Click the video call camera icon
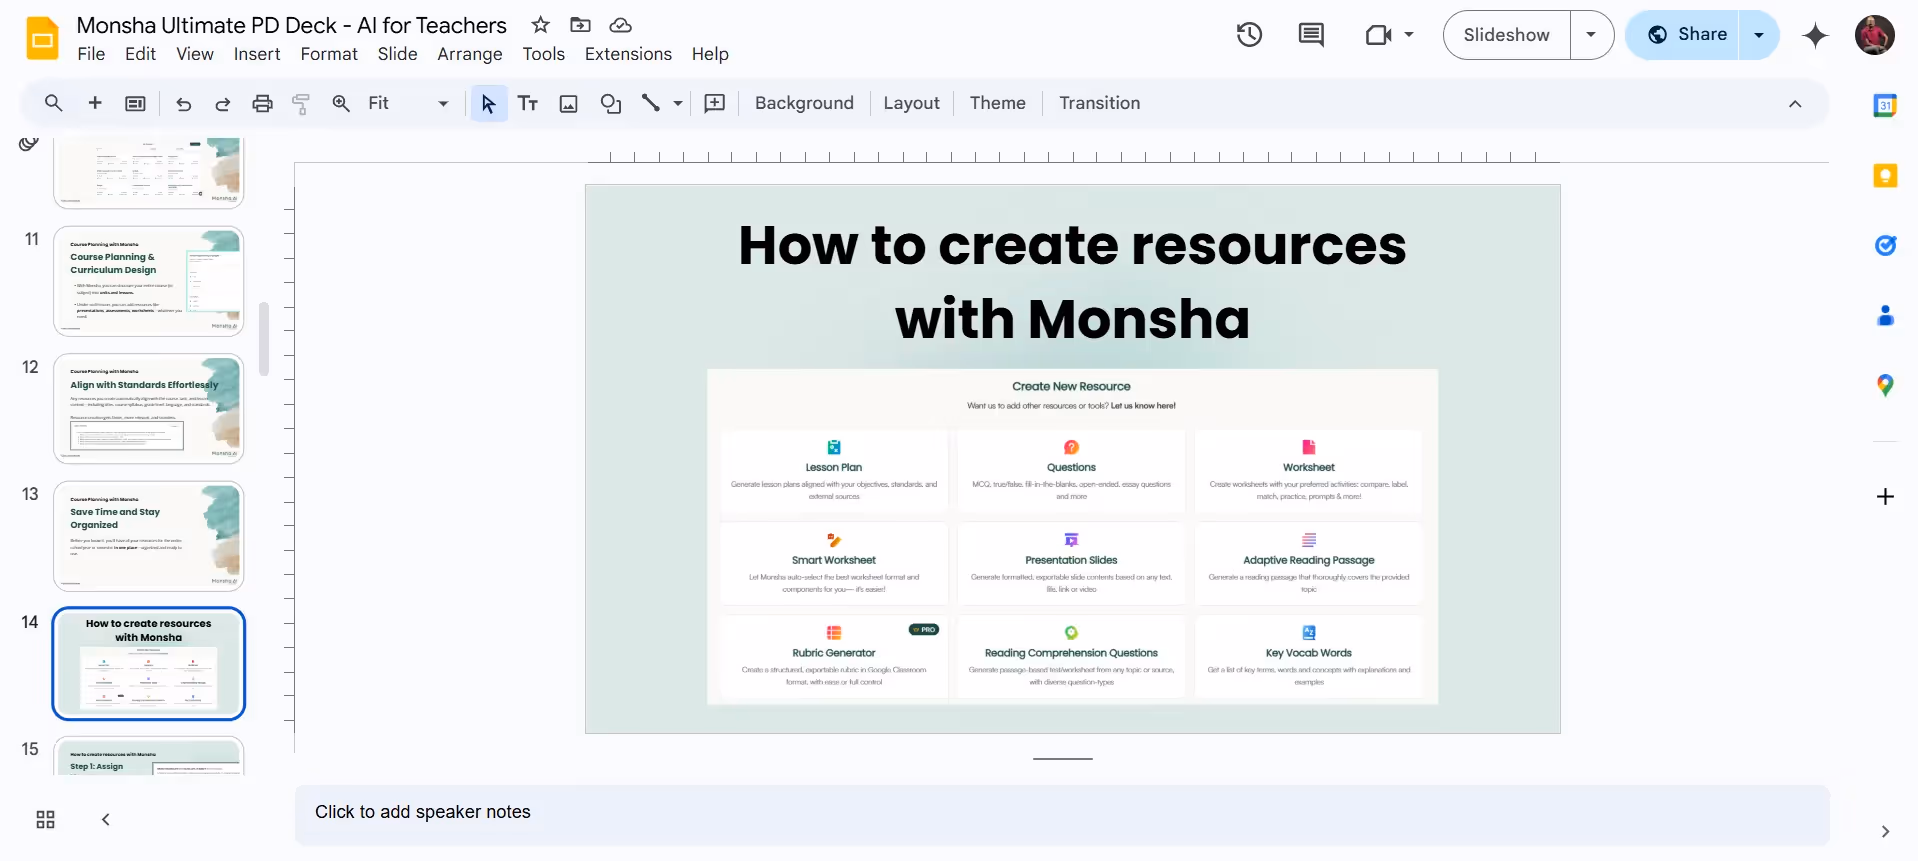 1379,35
